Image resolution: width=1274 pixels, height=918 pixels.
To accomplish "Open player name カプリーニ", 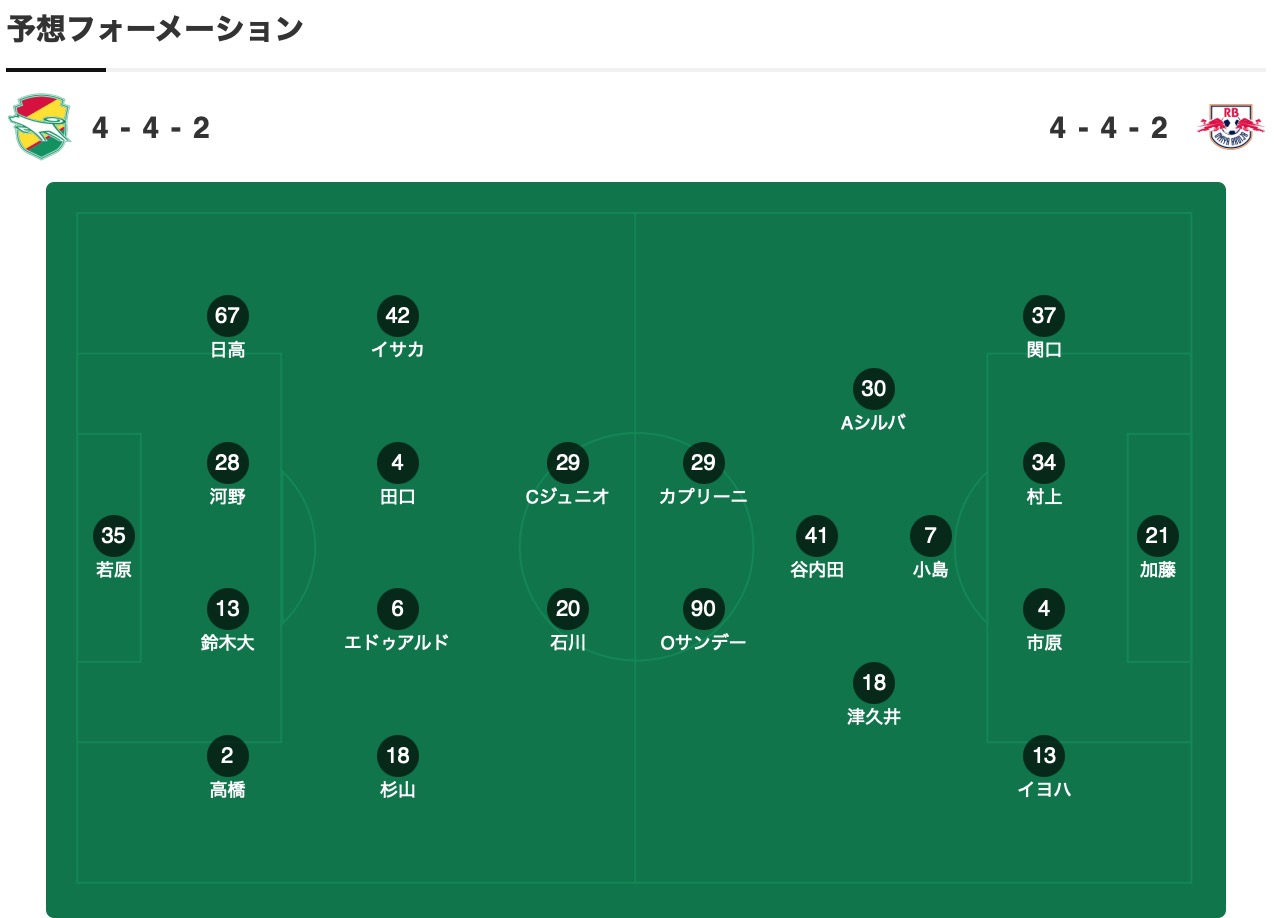I will (x=704, y=496).
